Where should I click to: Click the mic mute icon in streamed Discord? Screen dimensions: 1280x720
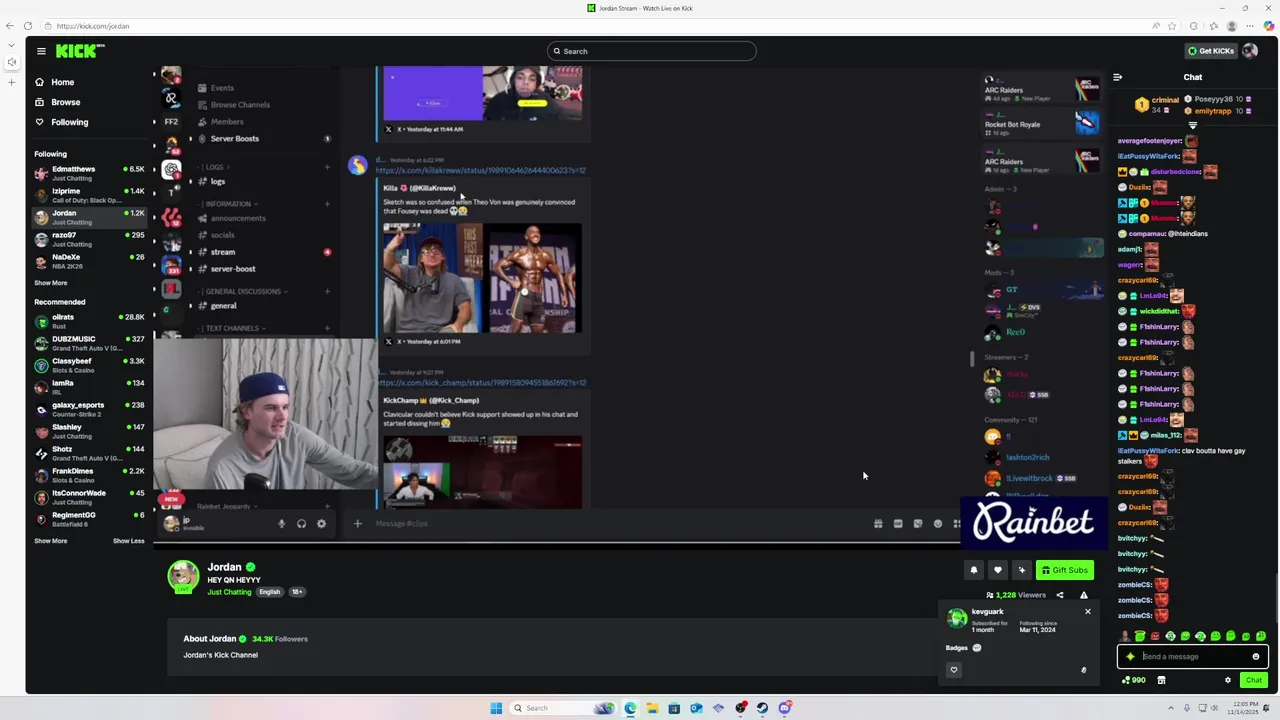point(281,523)
